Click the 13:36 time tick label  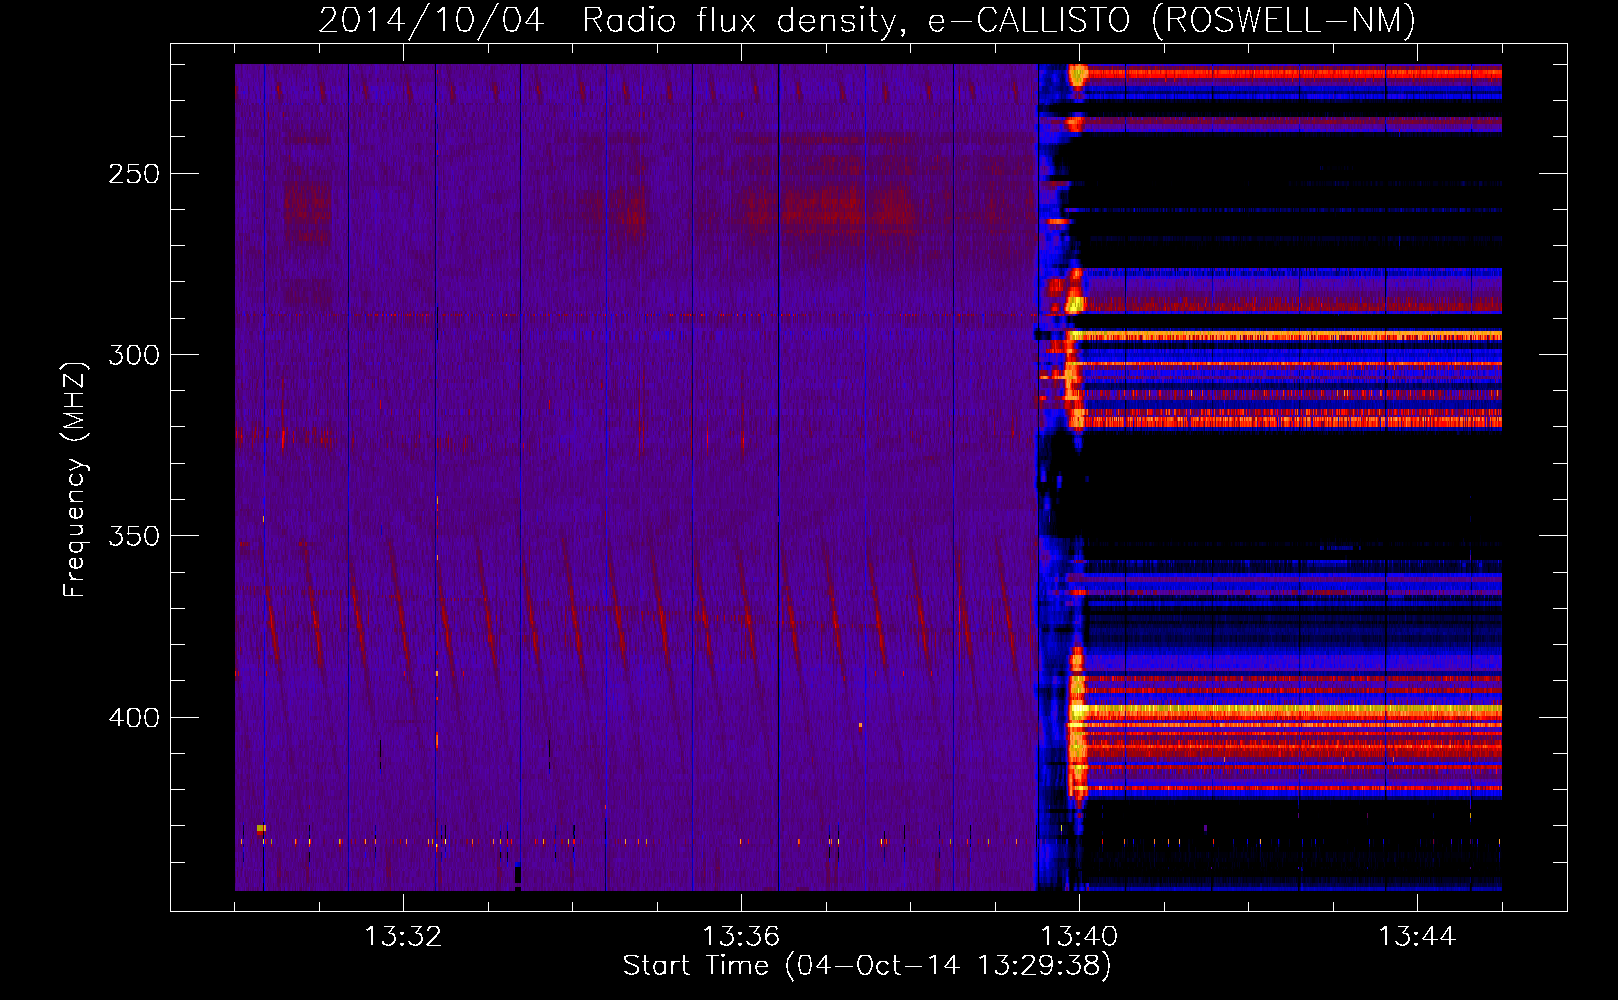point(741,936)
